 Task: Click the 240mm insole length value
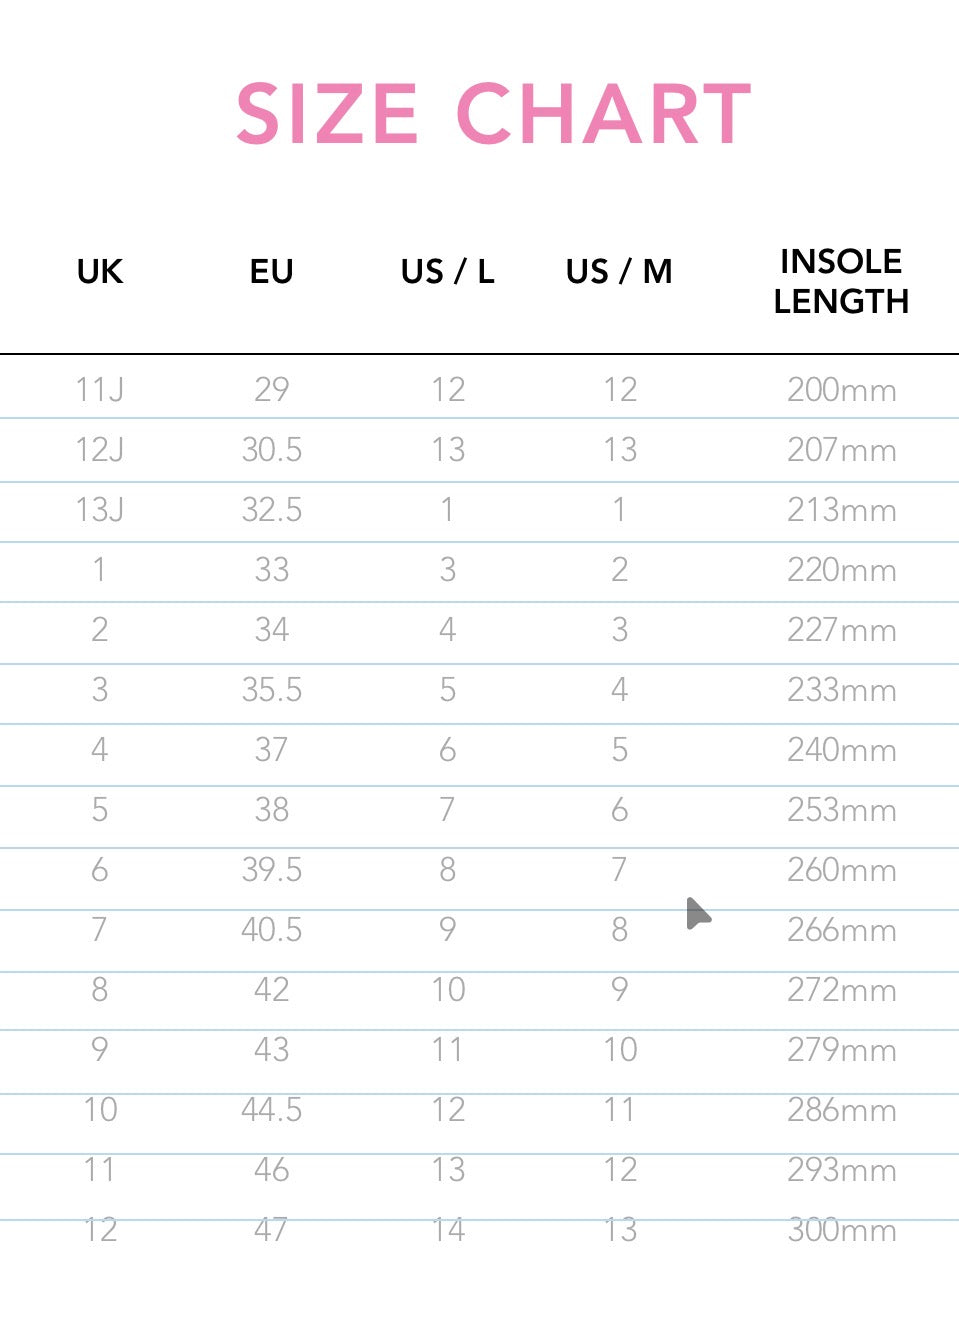pos(841,750)
